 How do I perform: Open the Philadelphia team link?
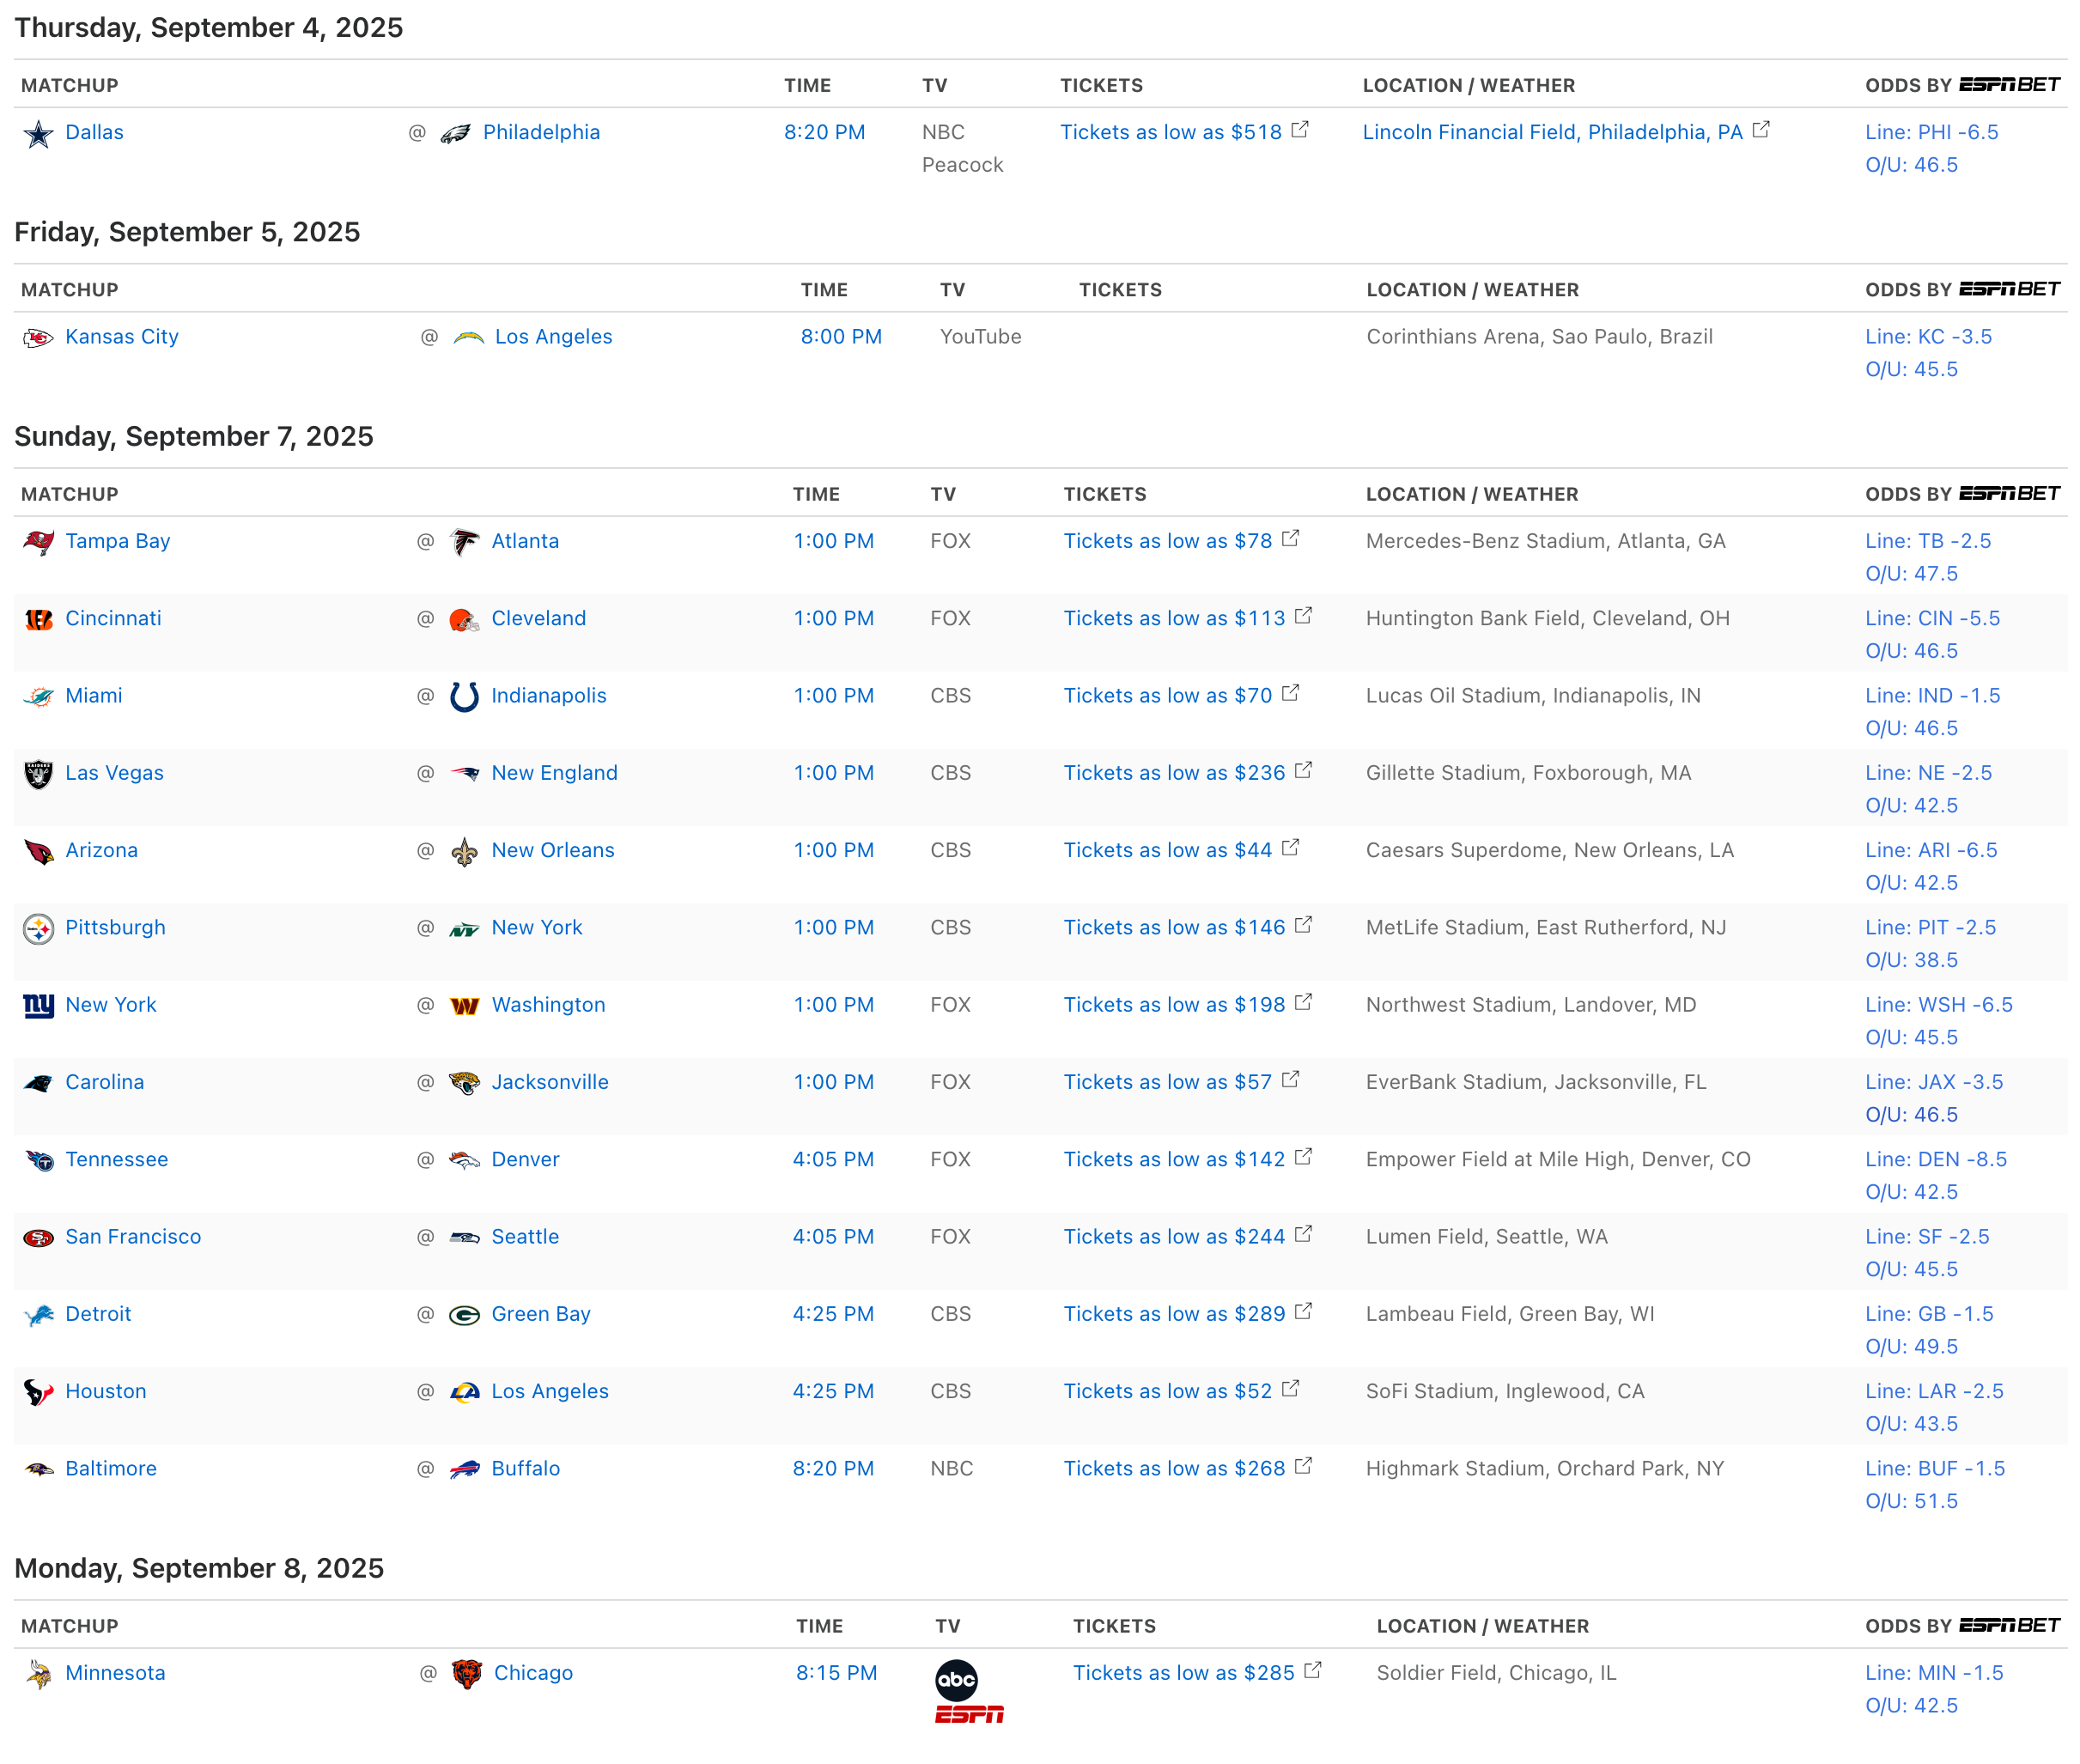coord(541,132)
